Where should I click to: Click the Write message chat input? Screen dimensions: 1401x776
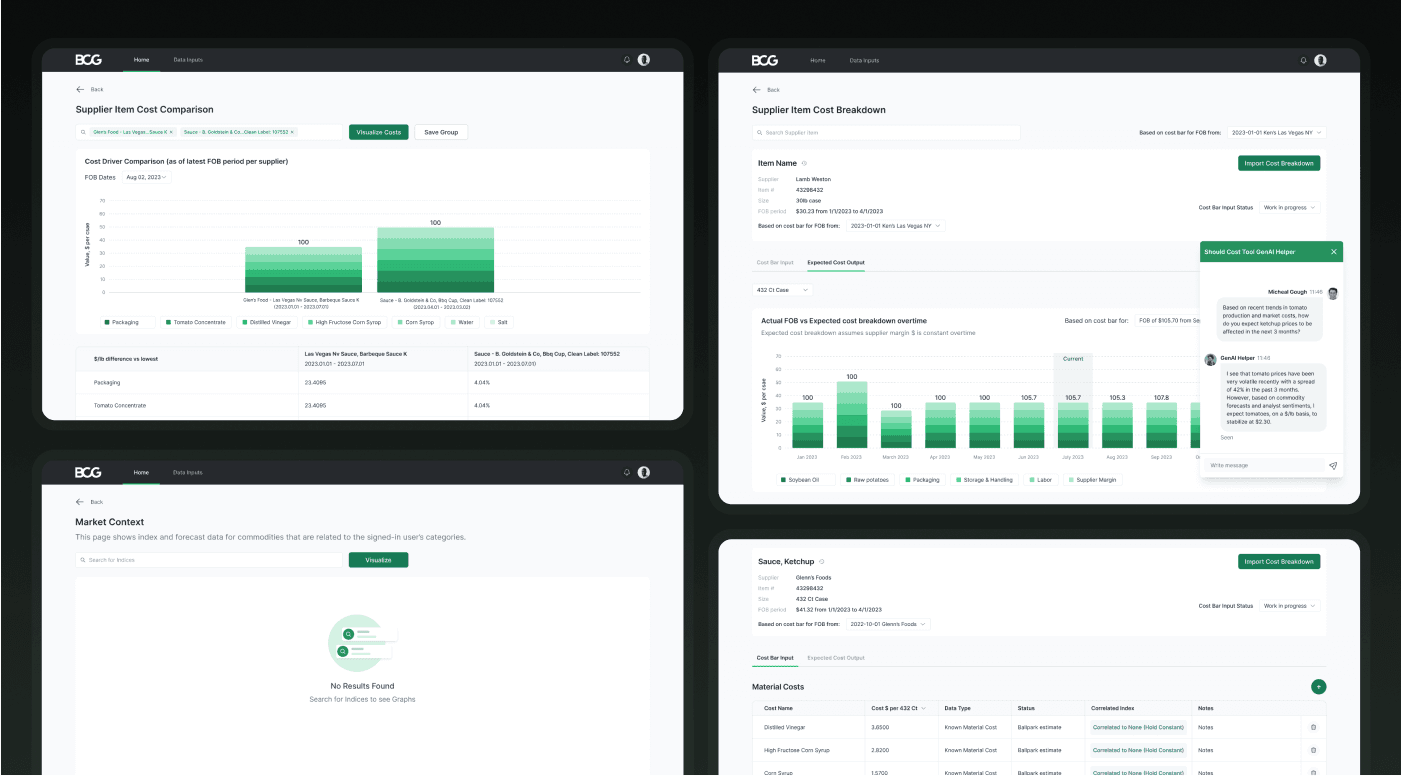coord(1264,465)
